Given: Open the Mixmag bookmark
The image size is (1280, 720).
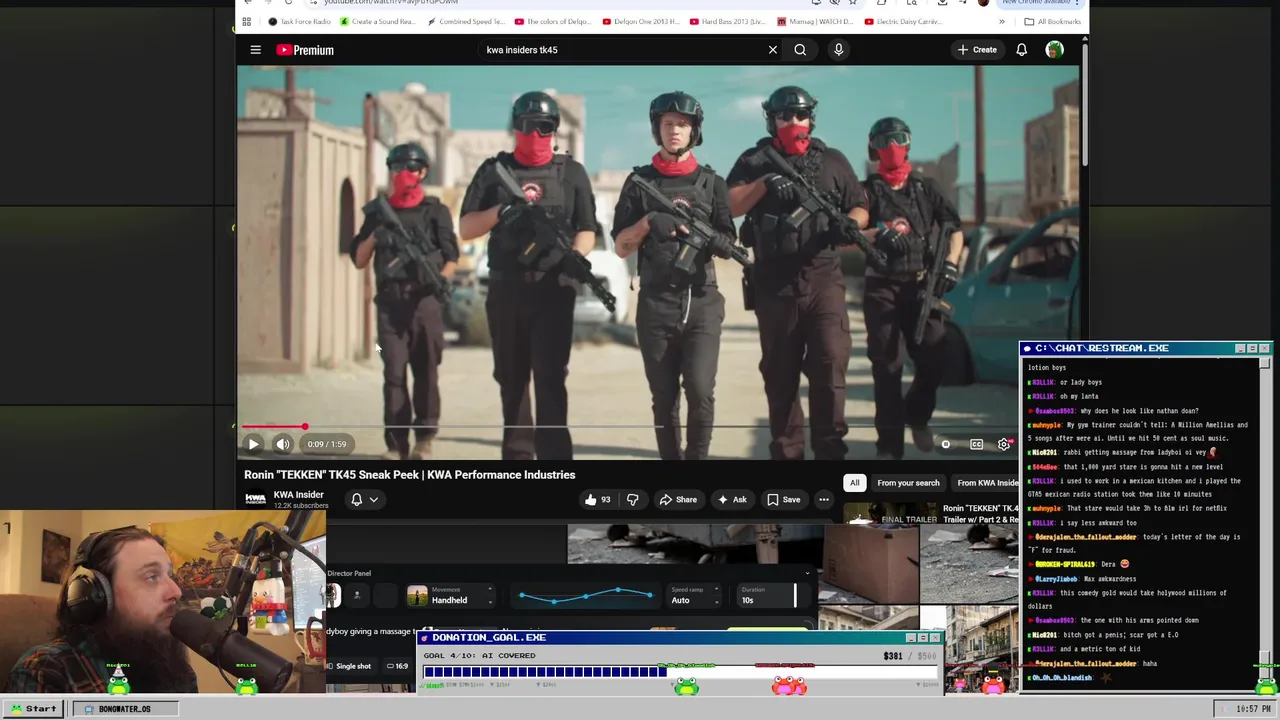Looking at the screenshot, I should (x=814, y=21).
